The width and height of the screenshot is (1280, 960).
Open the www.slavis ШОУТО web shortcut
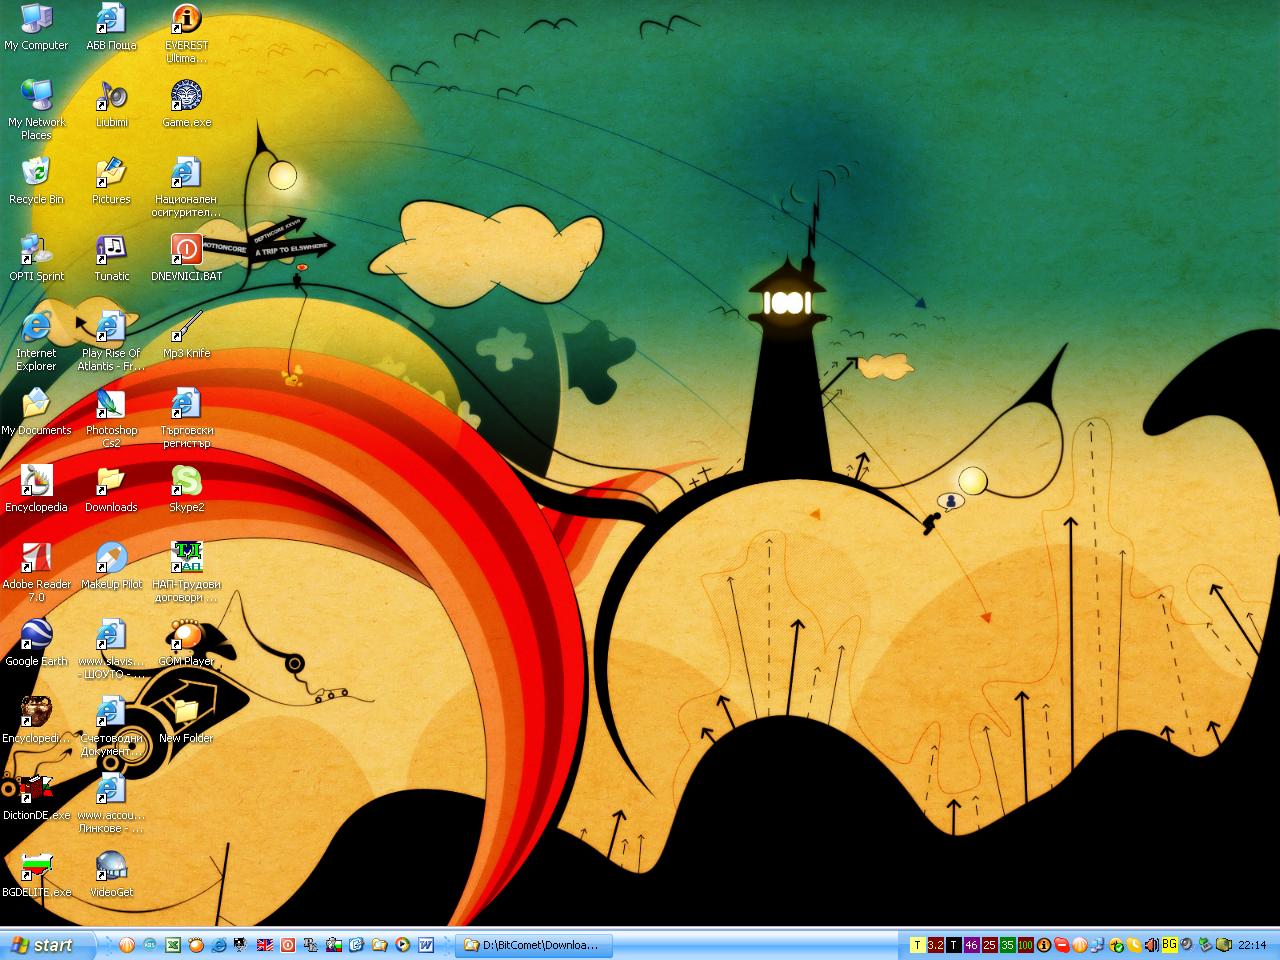[x=111, y=650]
